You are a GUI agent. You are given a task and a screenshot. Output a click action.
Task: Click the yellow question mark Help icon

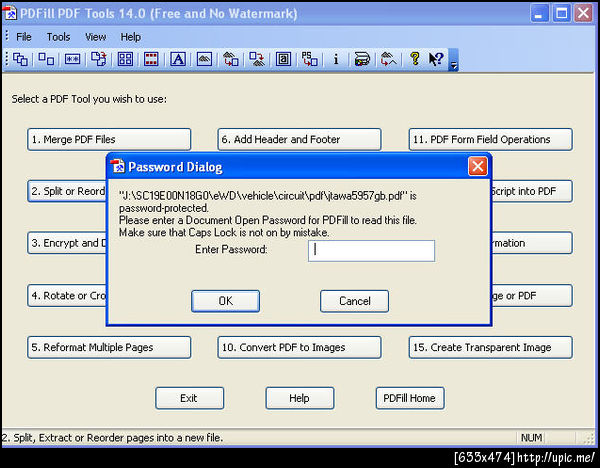click(415, 59)
